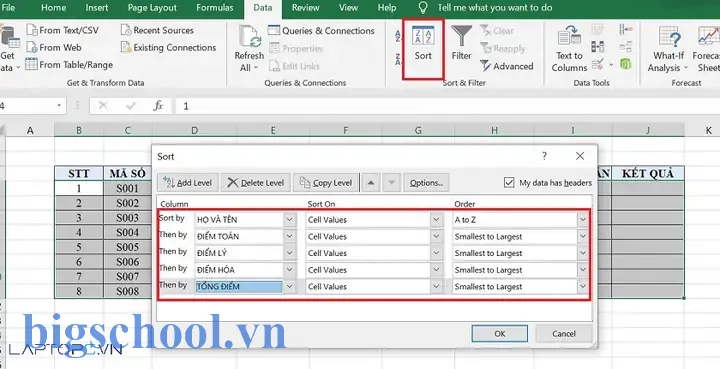Toggle My data has headers checkbox

(x=508, y=183)
